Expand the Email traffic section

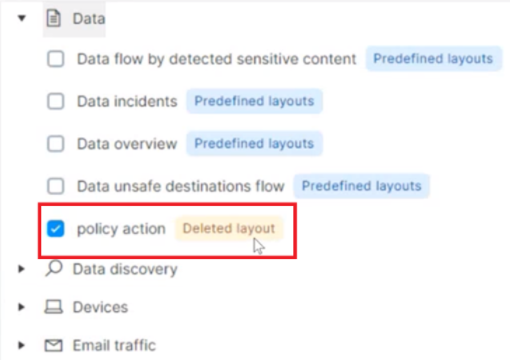pyautogui.click(x=21, y=345)
